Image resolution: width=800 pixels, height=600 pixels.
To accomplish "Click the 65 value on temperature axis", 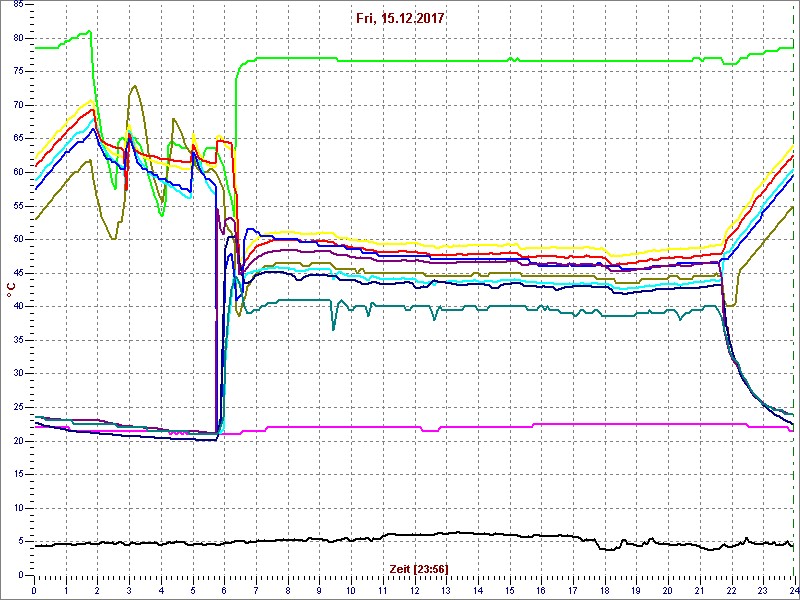I will coord(18,139).
